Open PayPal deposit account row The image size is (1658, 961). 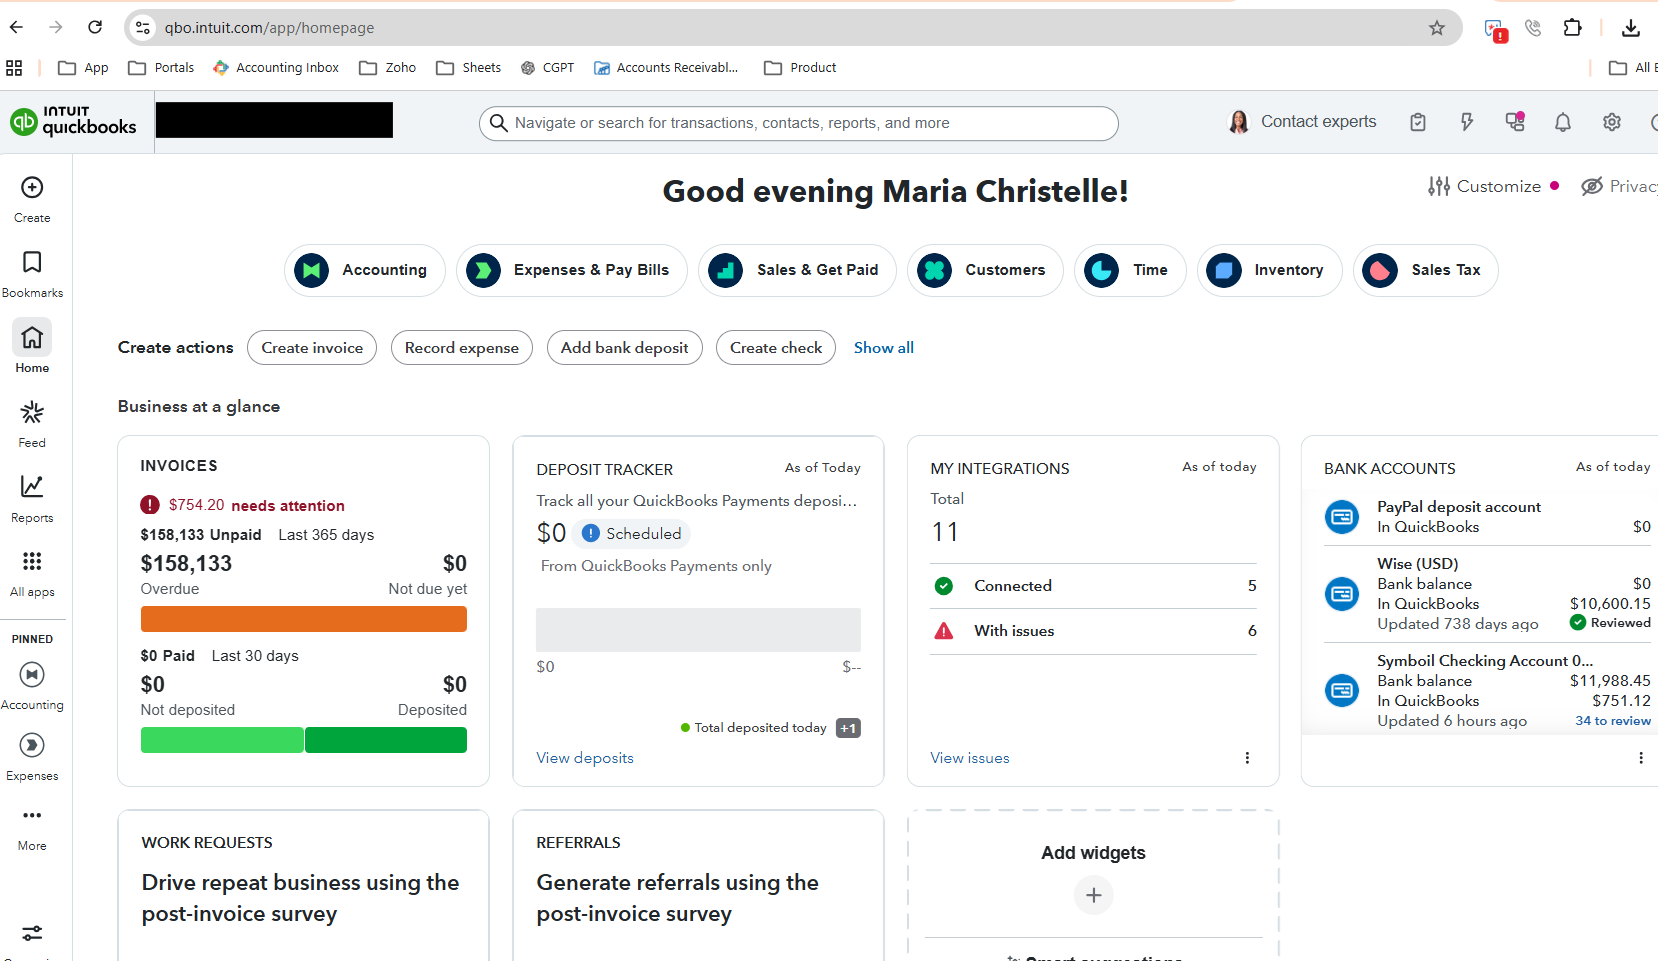tap(1487, 517)
